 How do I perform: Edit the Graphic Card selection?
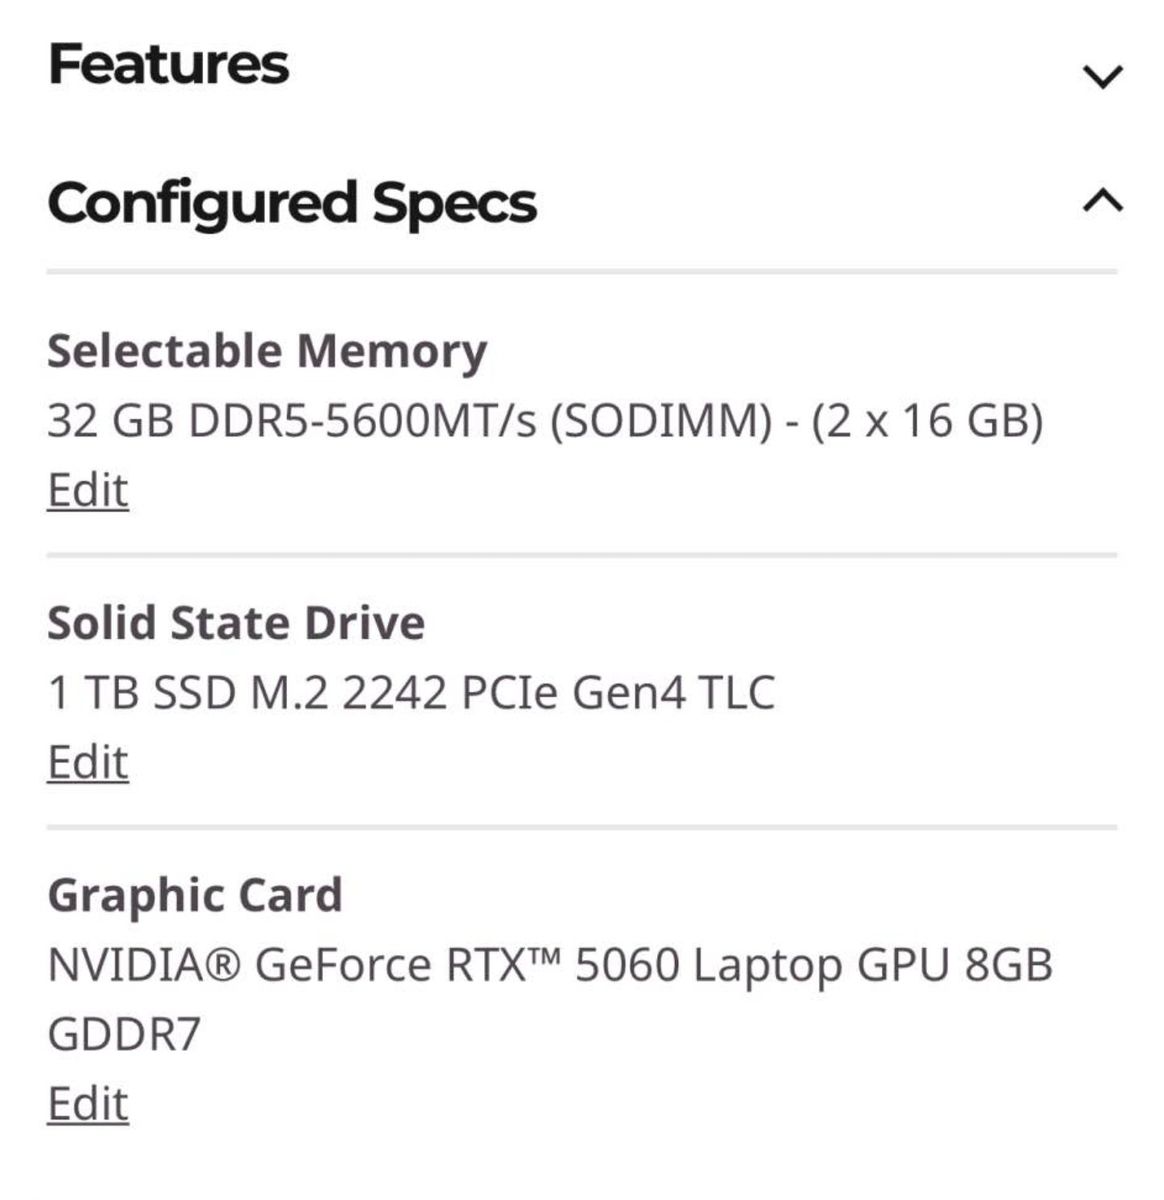coord(88,1104)
